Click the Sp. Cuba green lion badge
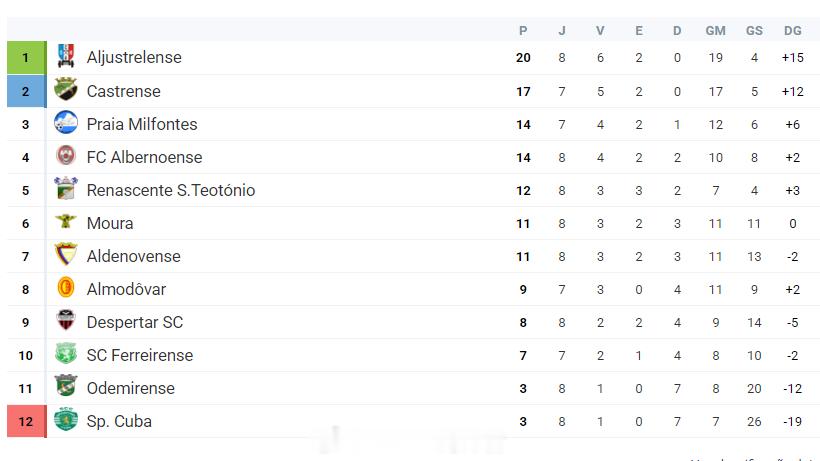Viewport: 820px width, 461px height. pyautogui.click(x=66, y=420)
